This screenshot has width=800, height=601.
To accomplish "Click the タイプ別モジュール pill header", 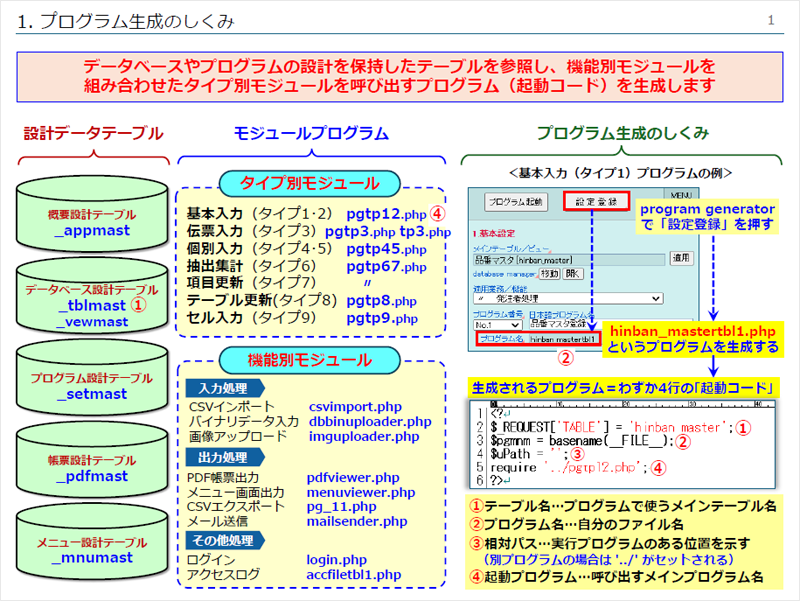I will [x=310, y=183].
